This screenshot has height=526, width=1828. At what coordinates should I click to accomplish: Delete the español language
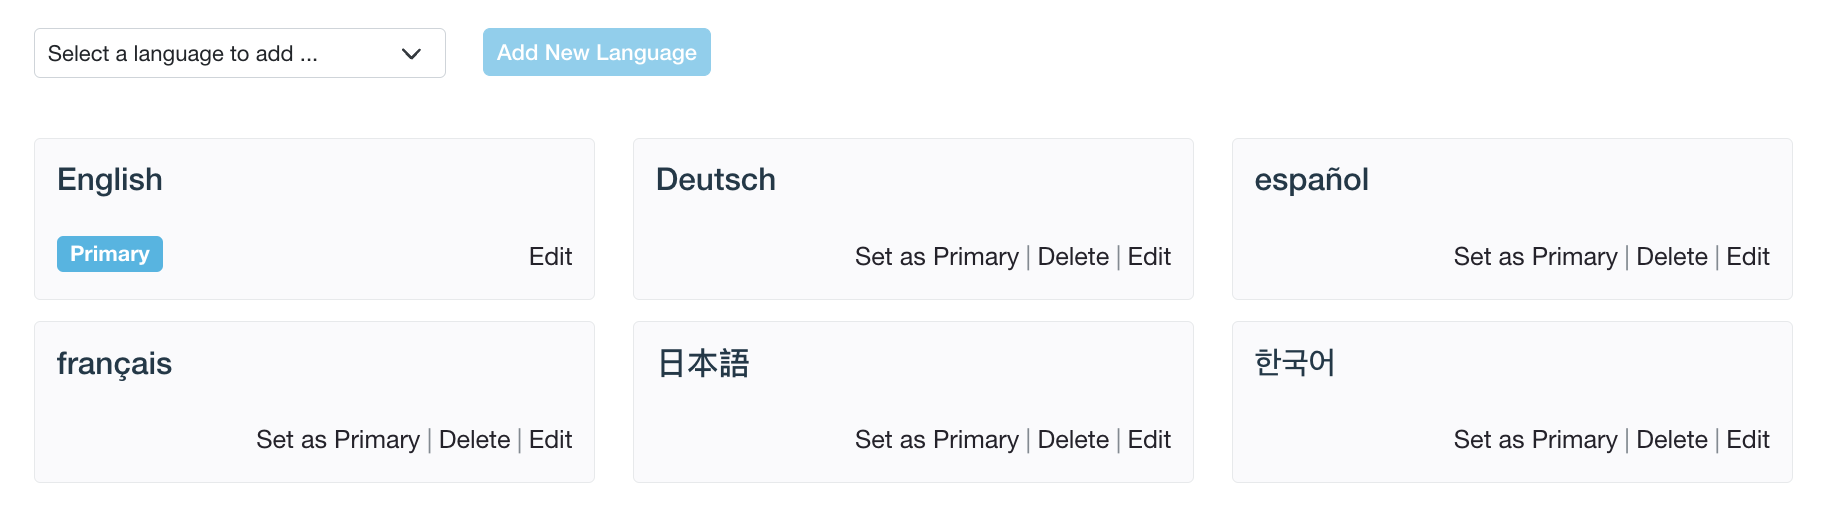tap(1672, 257)
